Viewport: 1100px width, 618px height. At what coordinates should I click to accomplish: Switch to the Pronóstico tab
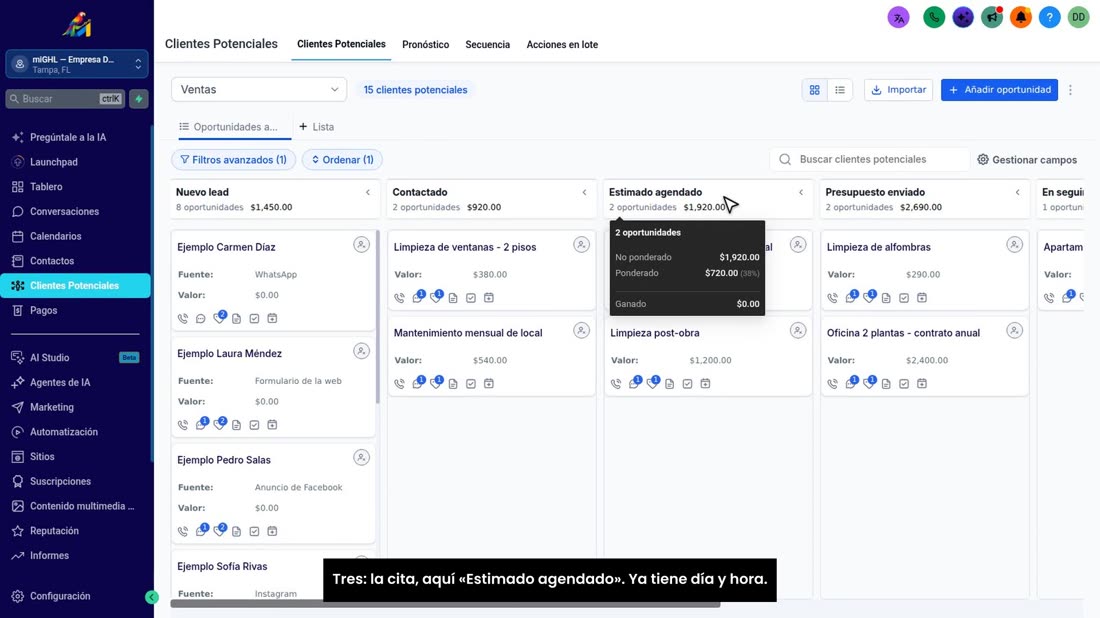click(426, 44)
